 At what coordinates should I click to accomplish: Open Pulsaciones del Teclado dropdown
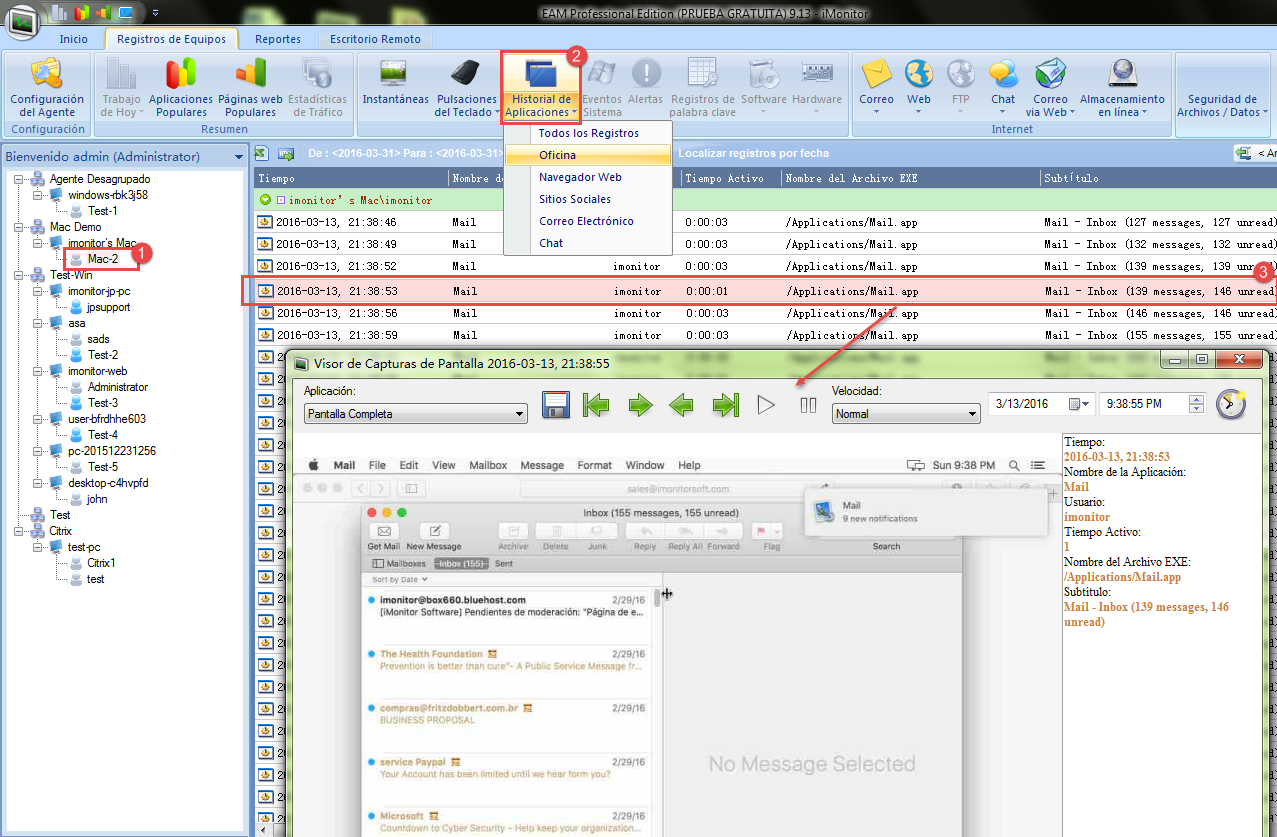tap(465, 88)
